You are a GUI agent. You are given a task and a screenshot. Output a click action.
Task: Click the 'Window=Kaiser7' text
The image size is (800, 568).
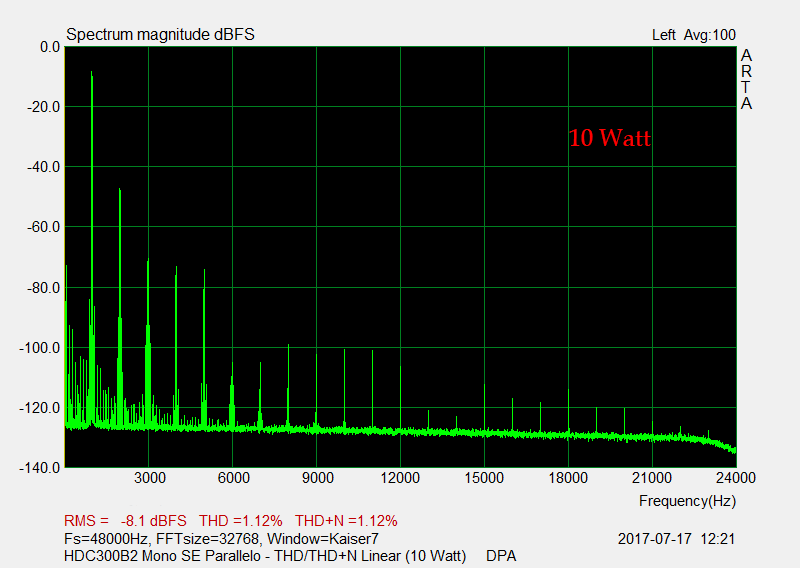point(323,539)
